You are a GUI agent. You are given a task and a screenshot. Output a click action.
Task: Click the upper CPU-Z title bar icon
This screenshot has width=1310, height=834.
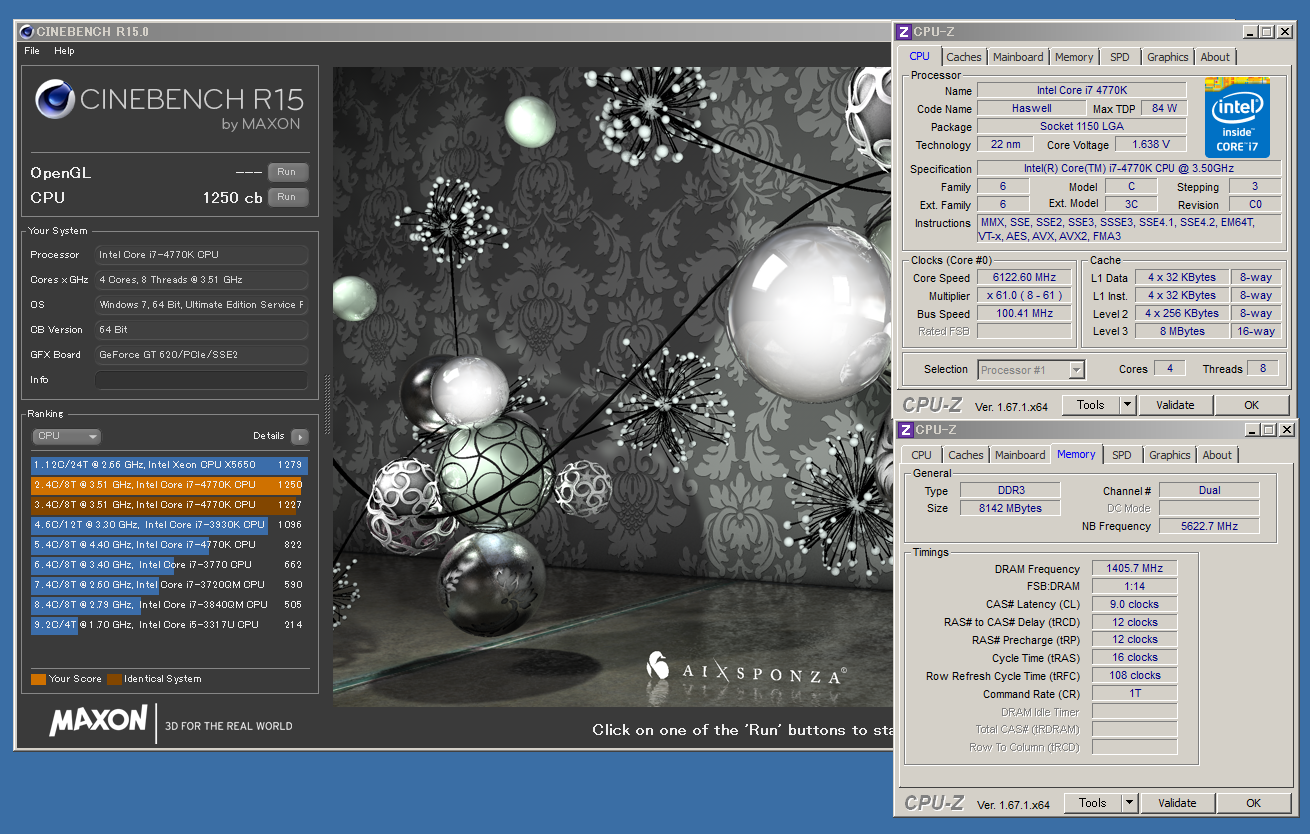904,32
